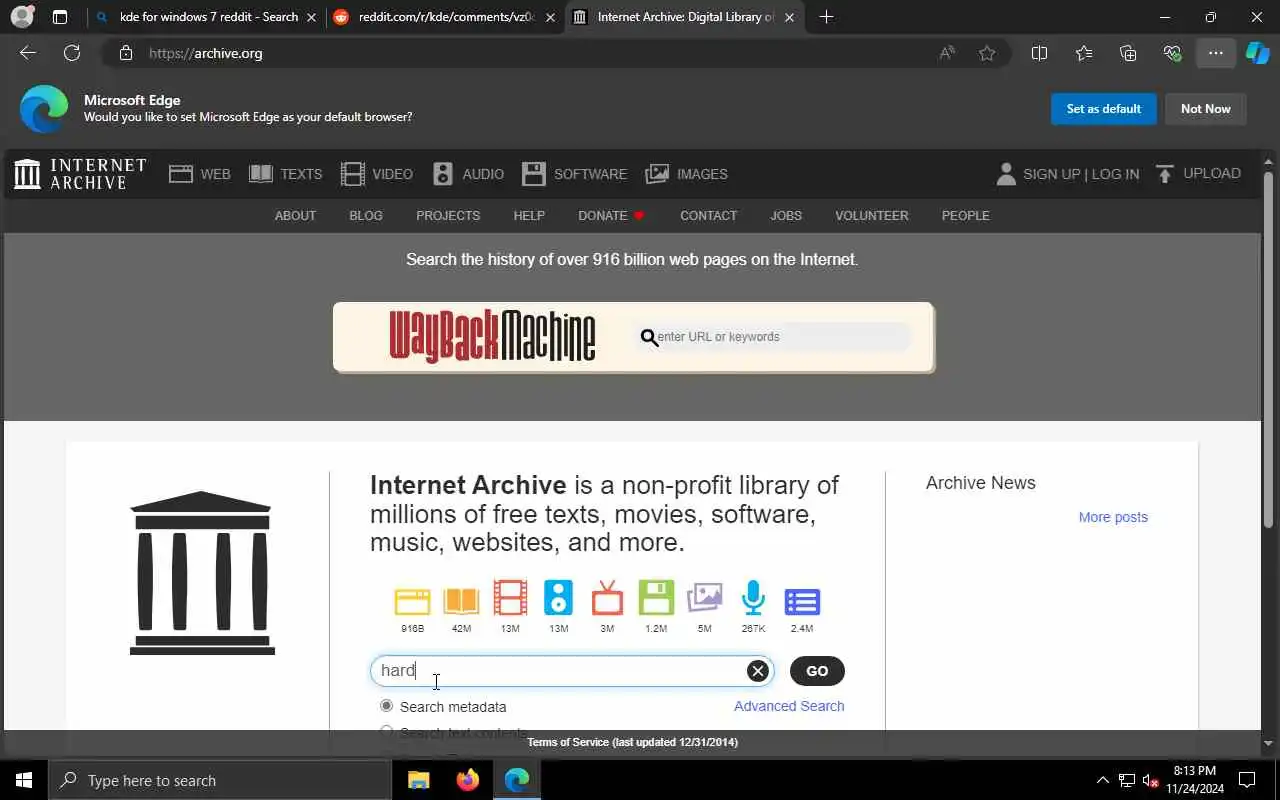This screenshot has width=1280, height=800.
Task: Click the microphone icon labeled 267K
Action: 753,598
